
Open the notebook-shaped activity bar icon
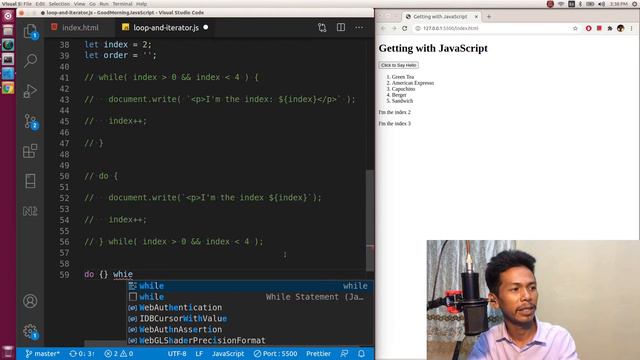30,181
